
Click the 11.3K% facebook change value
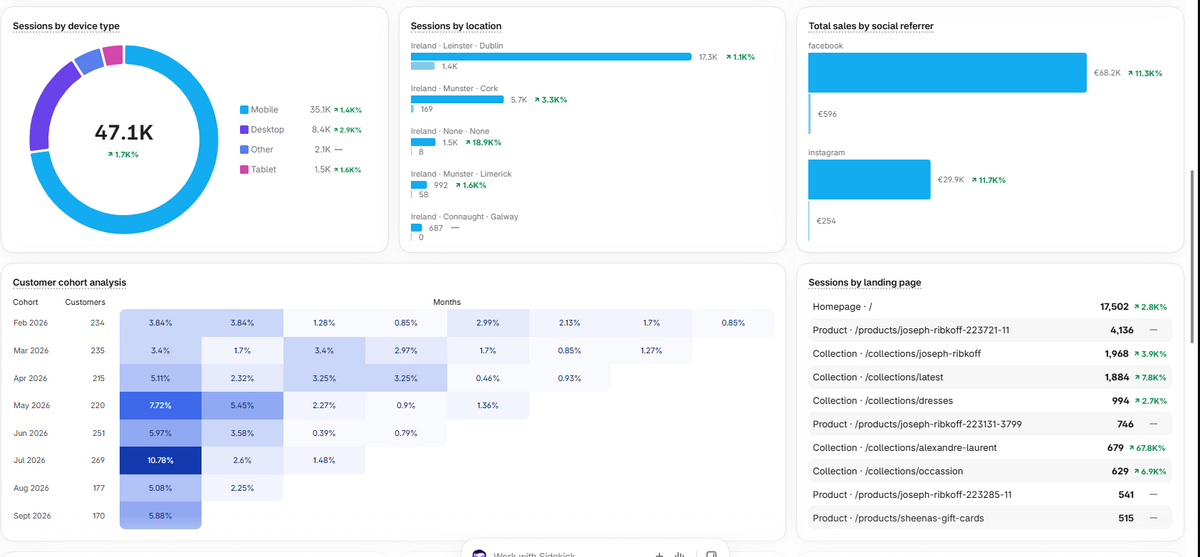coord(1144,73)
